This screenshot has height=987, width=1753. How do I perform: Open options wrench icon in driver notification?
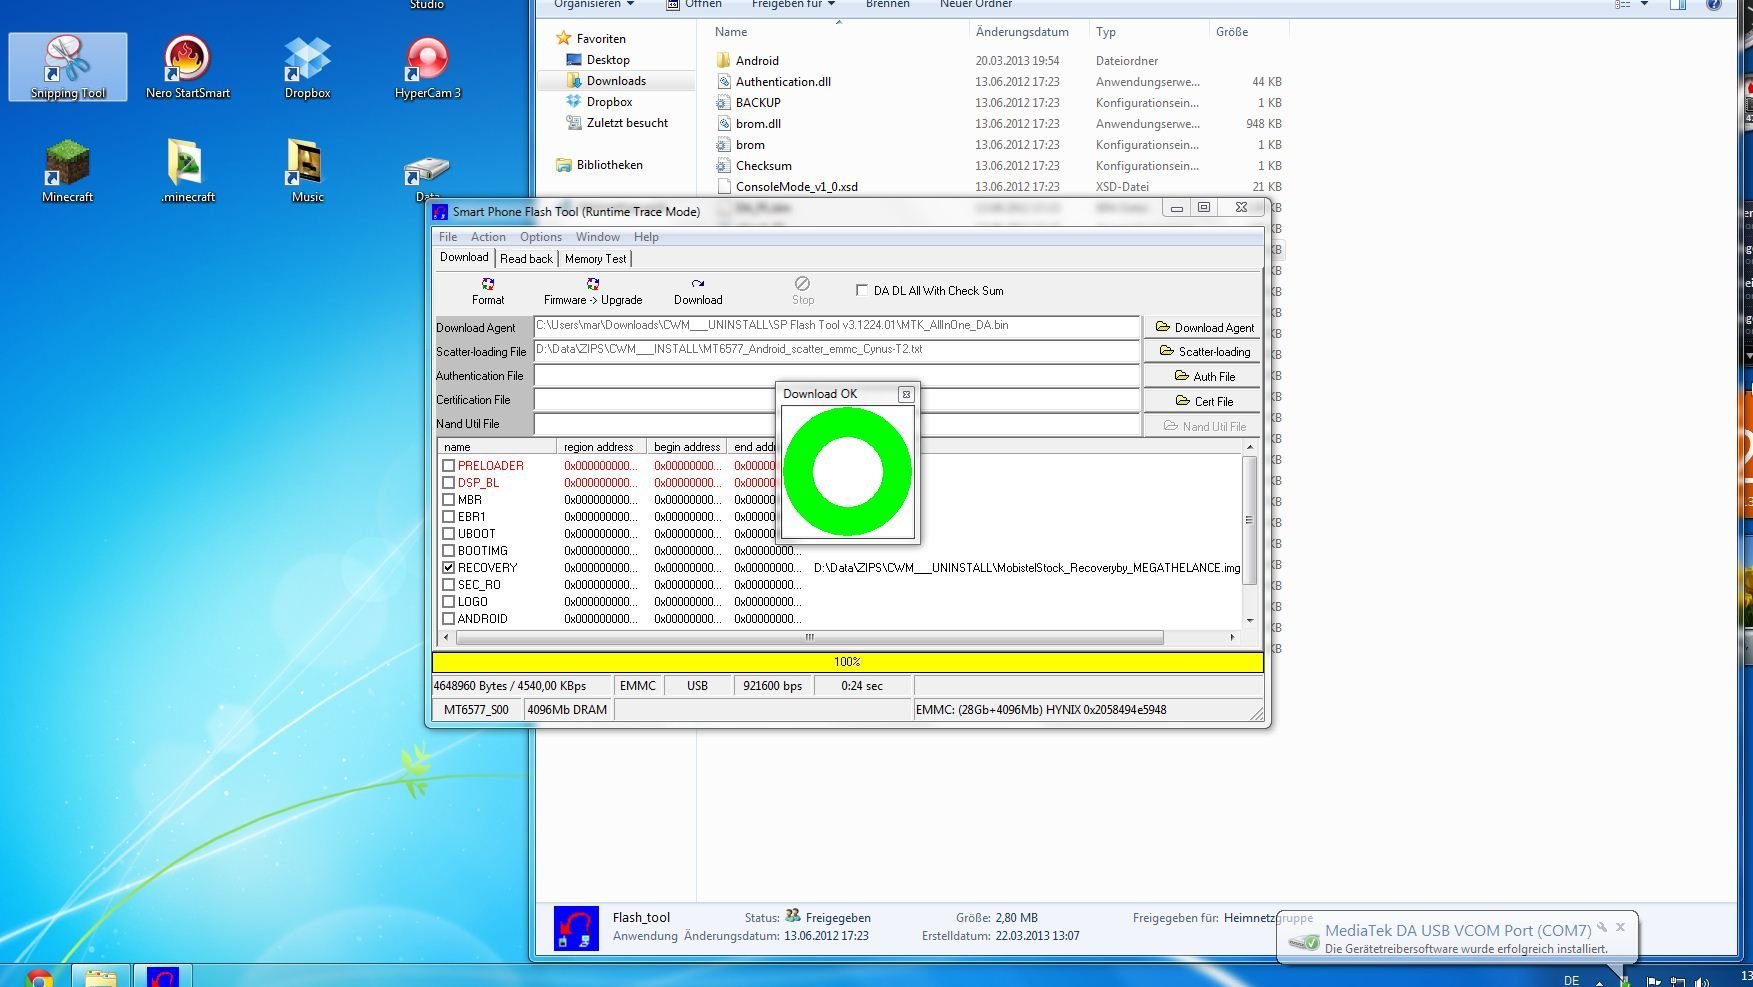[x=1602, y=927]
